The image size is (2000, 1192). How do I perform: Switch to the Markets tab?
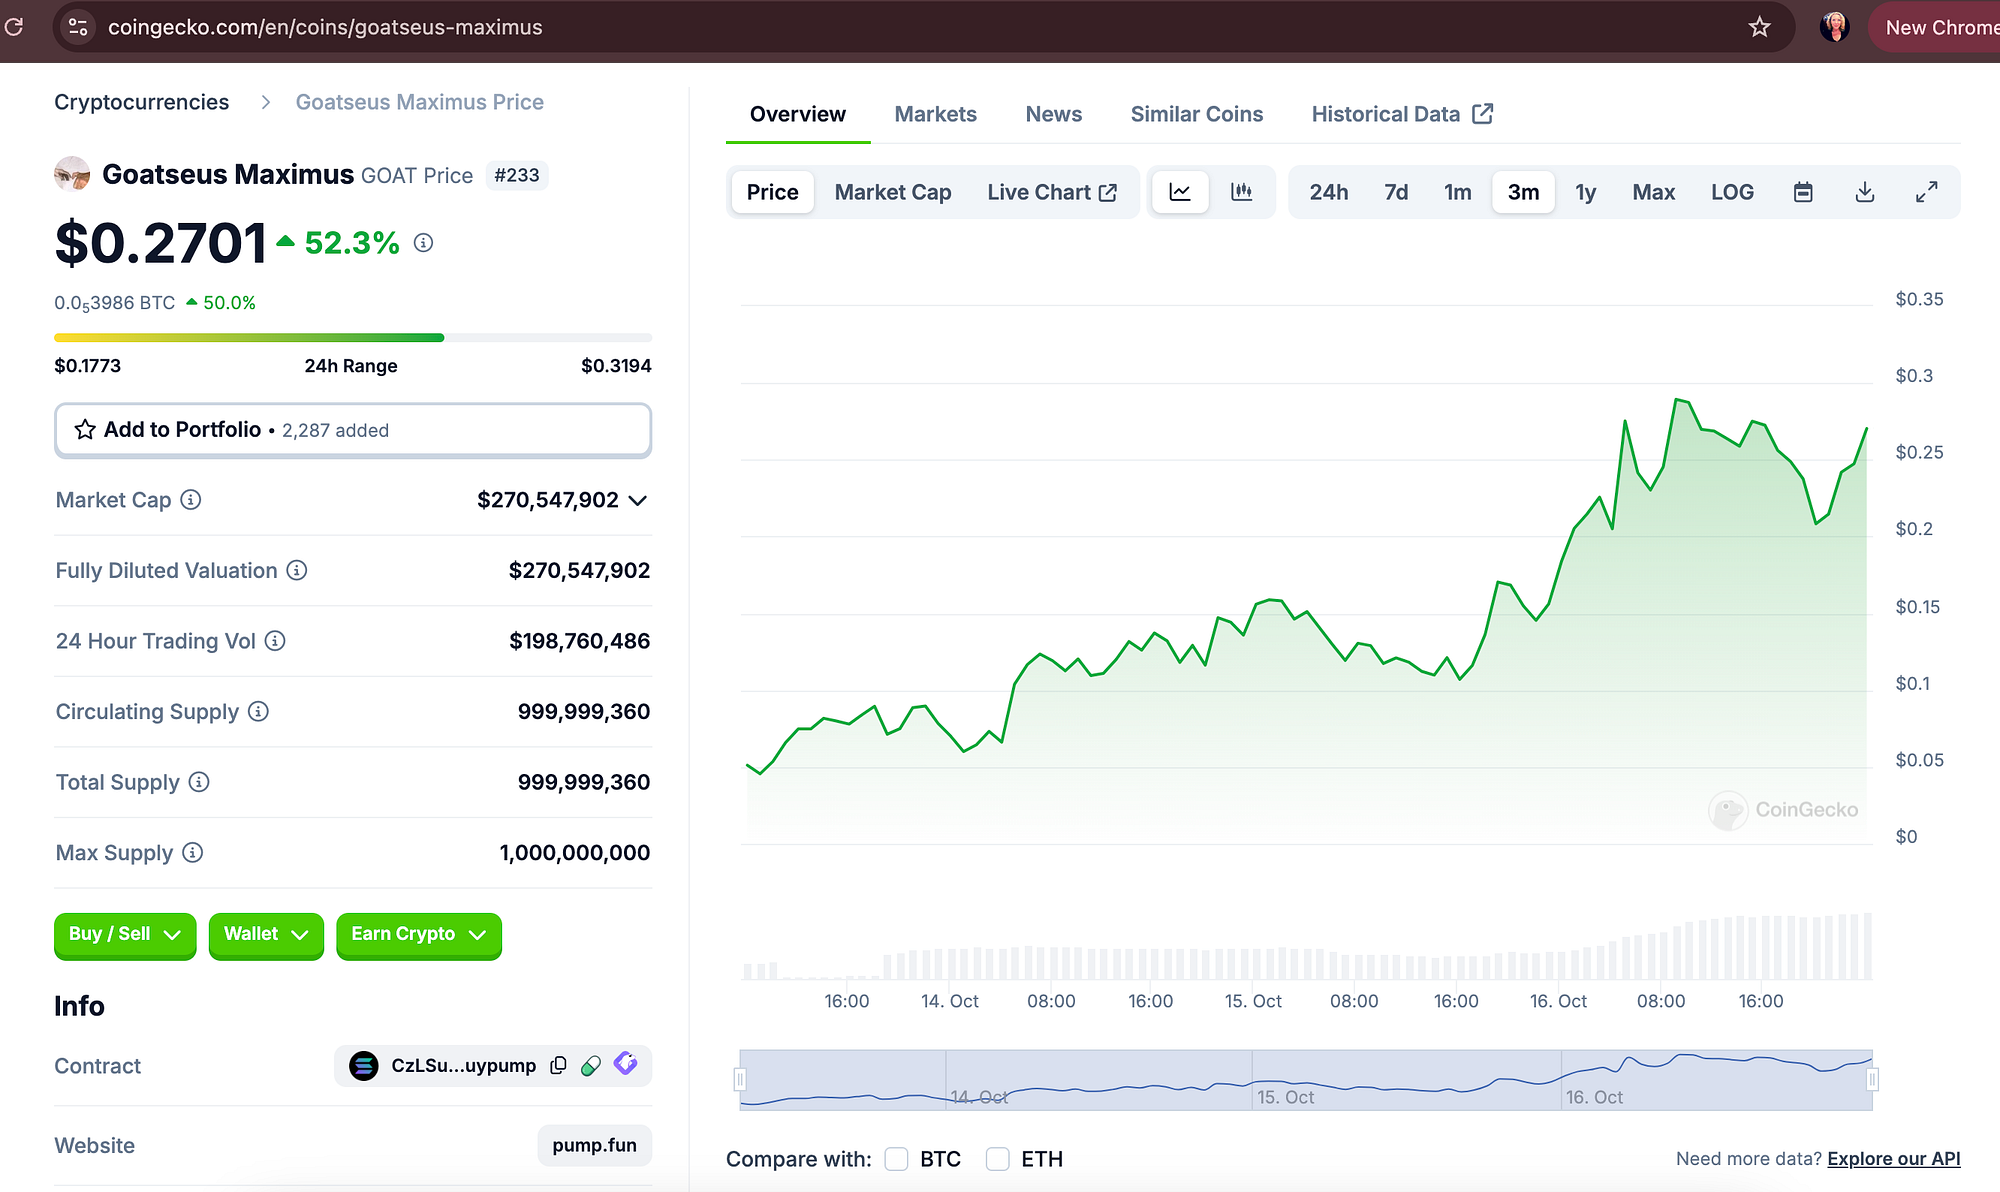936,114
